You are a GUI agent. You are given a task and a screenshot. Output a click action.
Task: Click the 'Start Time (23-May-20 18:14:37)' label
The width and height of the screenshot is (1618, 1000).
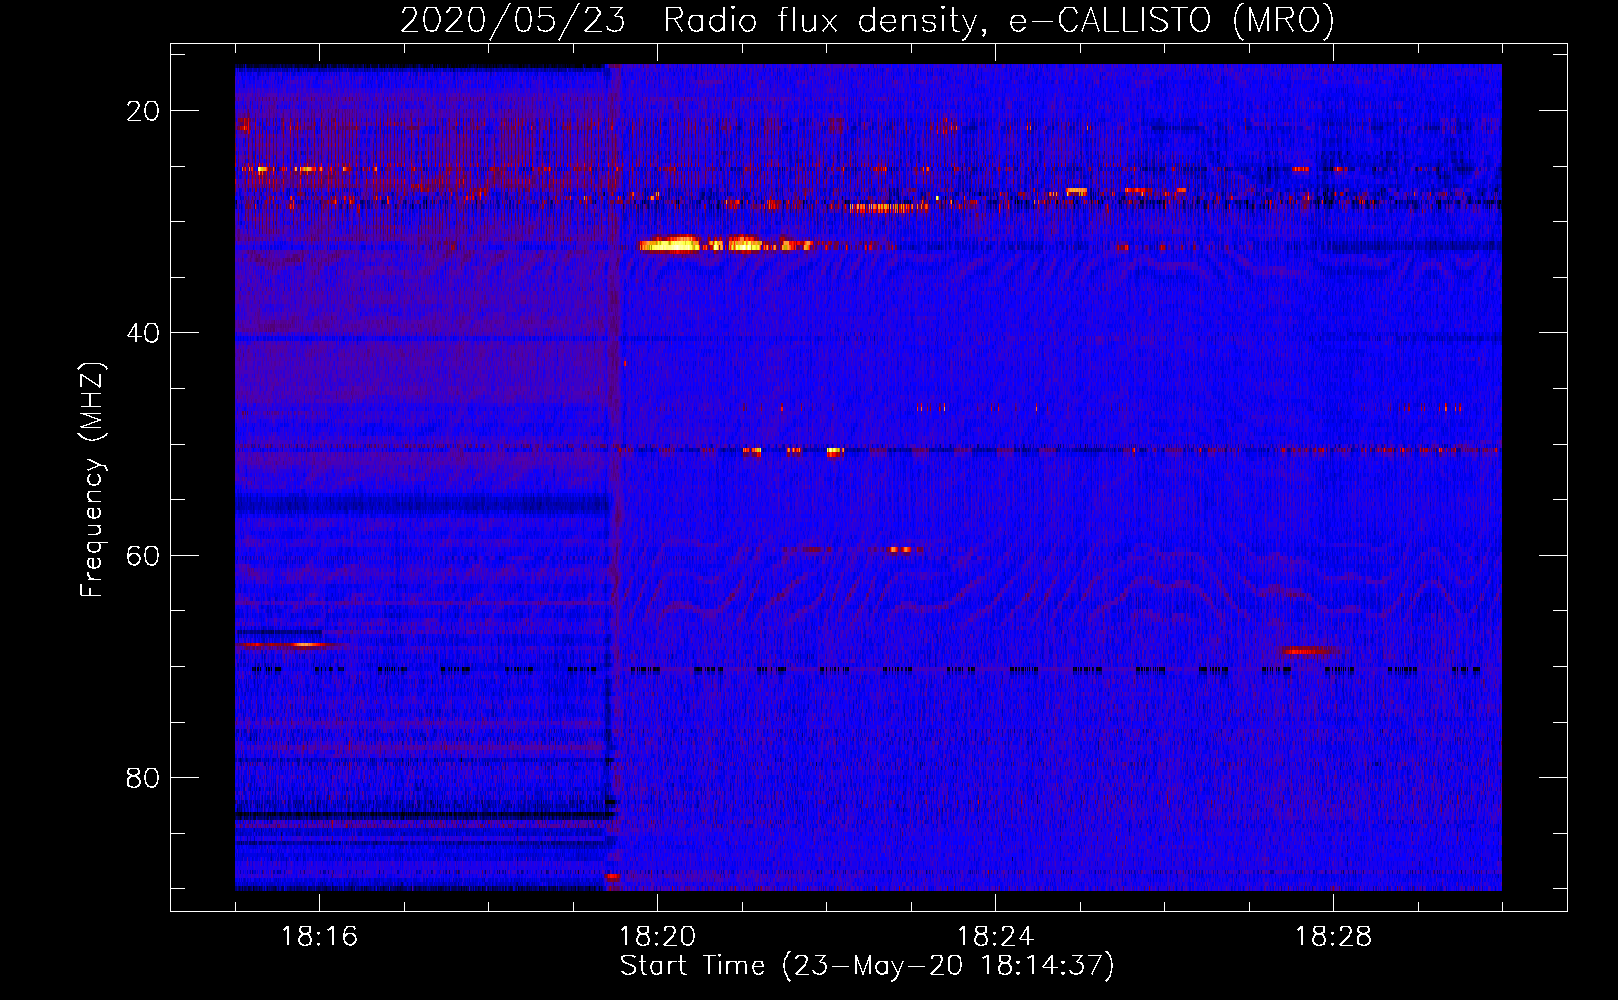tap(867, 966)
